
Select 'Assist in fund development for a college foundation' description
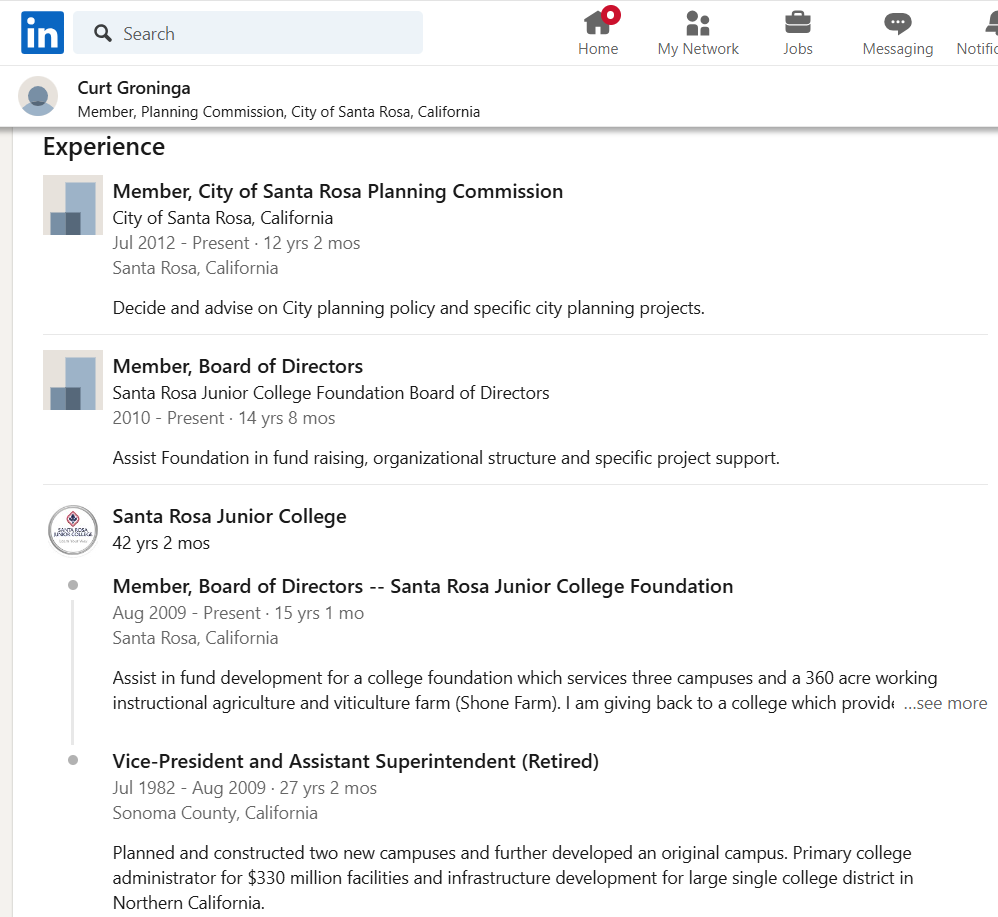[525, 690]
